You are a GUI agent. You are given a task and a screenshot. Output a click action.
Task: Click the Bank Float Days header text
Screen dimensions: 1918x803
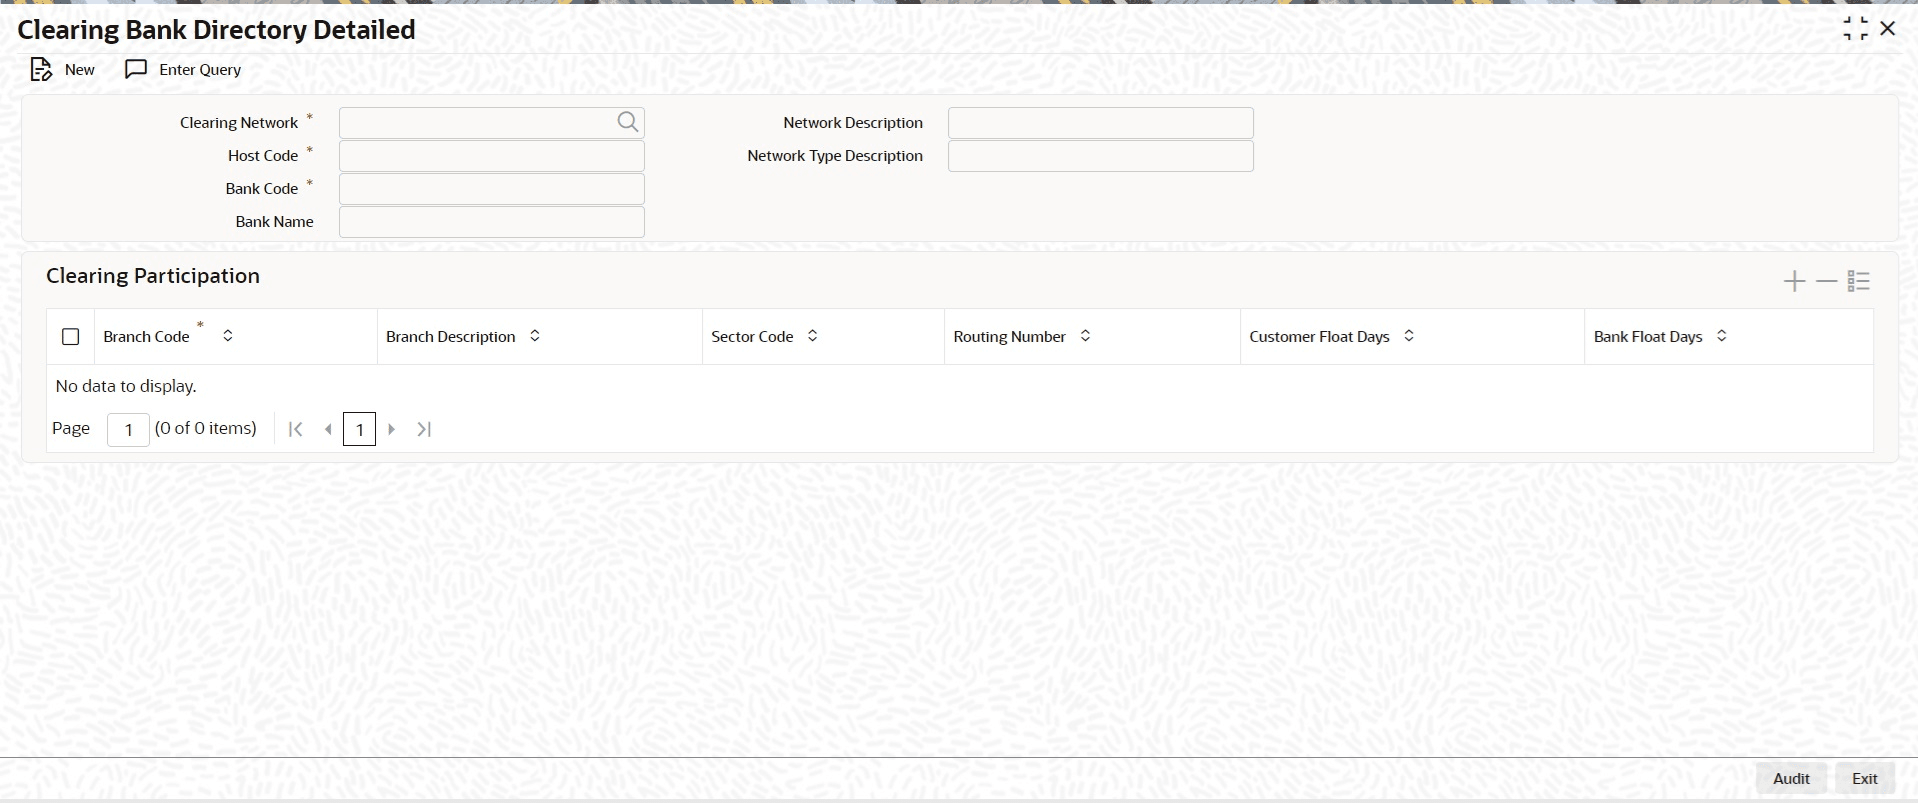1648,336
